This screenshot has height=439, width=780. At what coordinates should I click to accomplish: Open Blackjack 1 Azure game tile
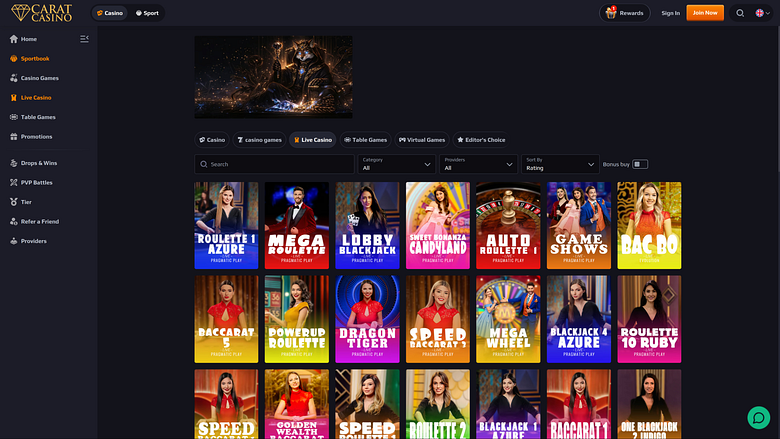[x=508, y=404]
